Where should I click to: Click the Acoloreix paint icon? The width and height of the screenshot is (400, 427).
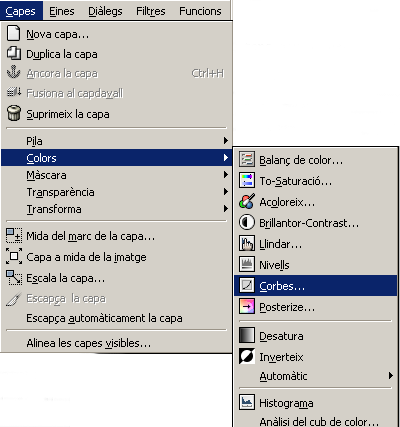point(247,201)
